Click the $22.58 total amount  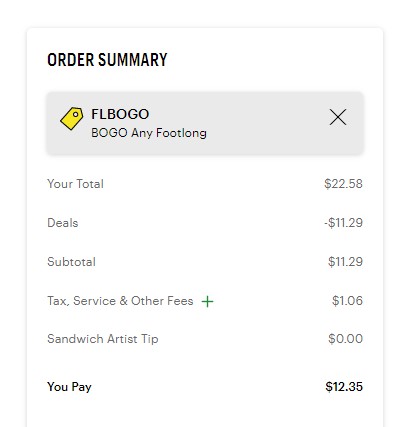coord(343,184)
